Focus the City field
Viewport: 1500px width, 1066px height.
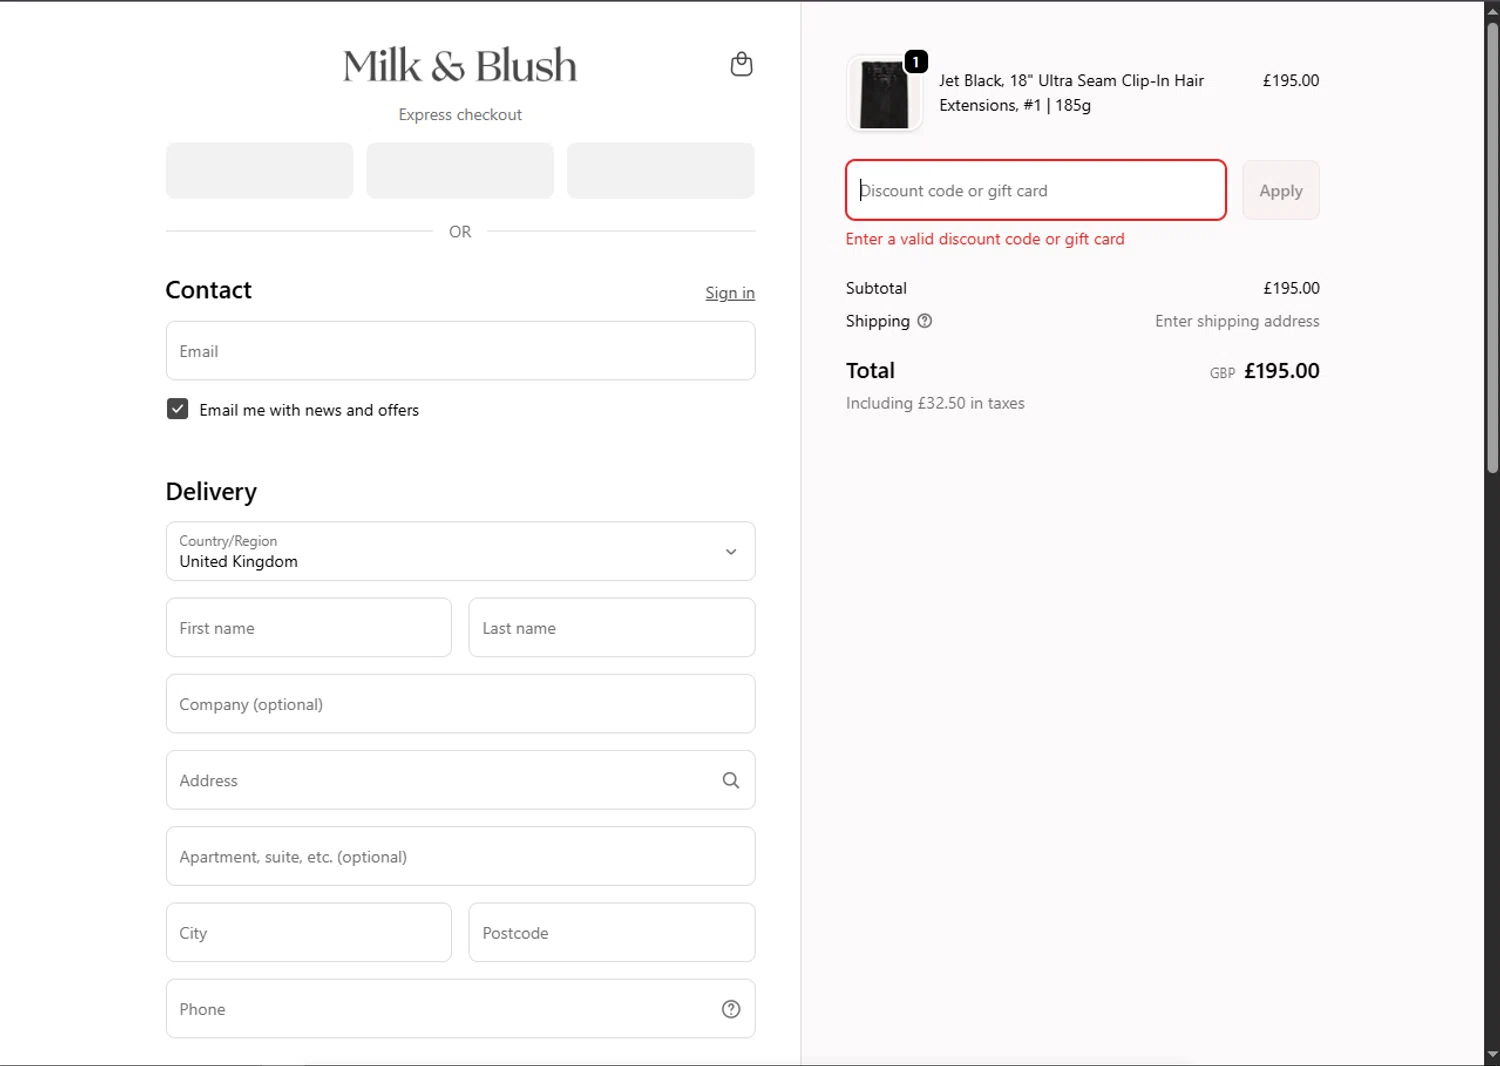[x=309, y=933]
